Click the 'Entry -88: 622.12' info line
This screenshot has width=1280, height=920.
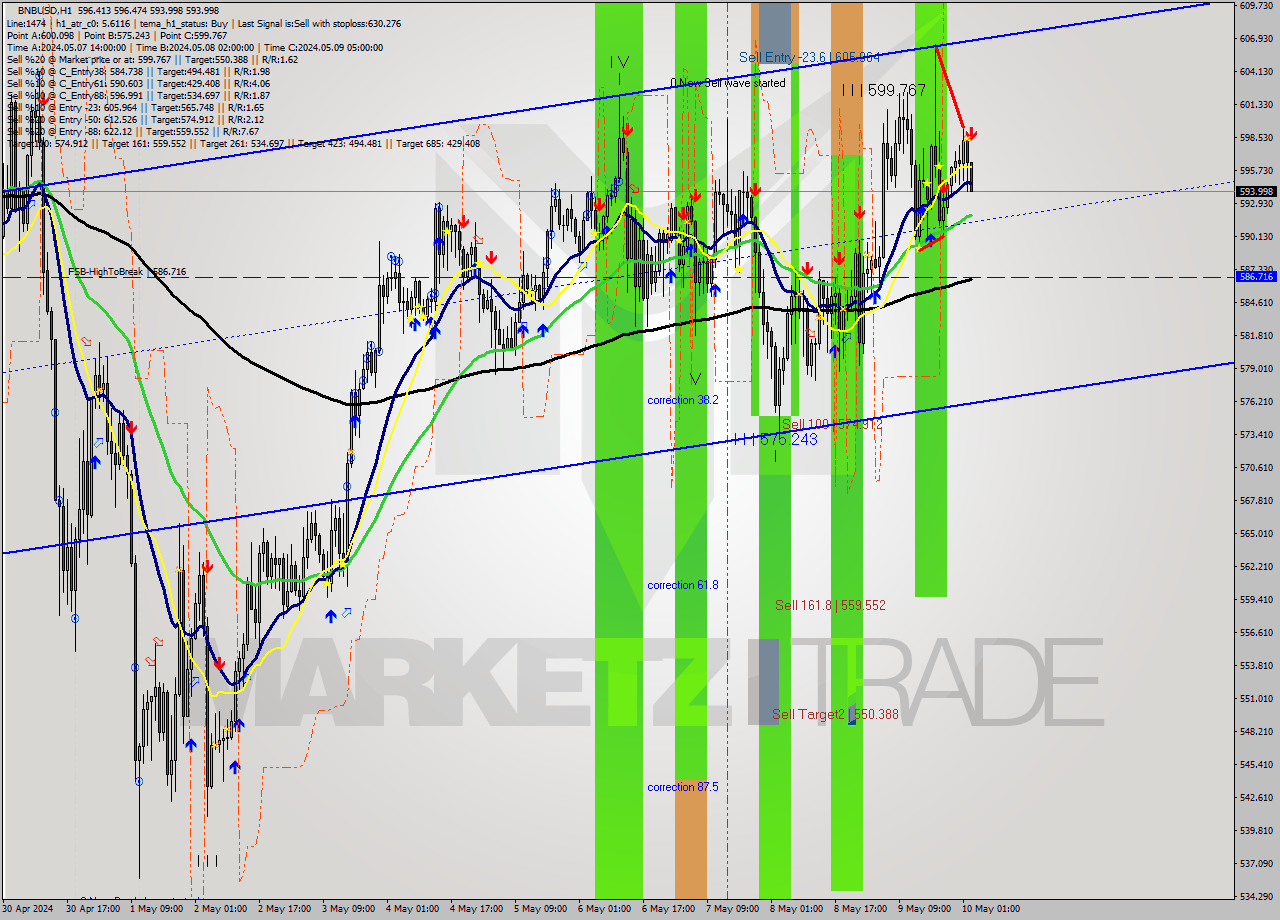(133, 131)
